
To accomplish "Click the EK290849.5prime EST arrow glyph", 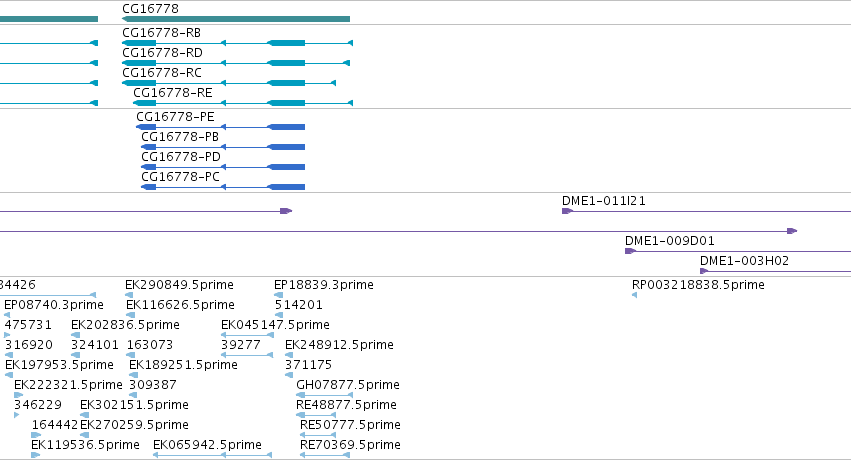I will point(129,295).
